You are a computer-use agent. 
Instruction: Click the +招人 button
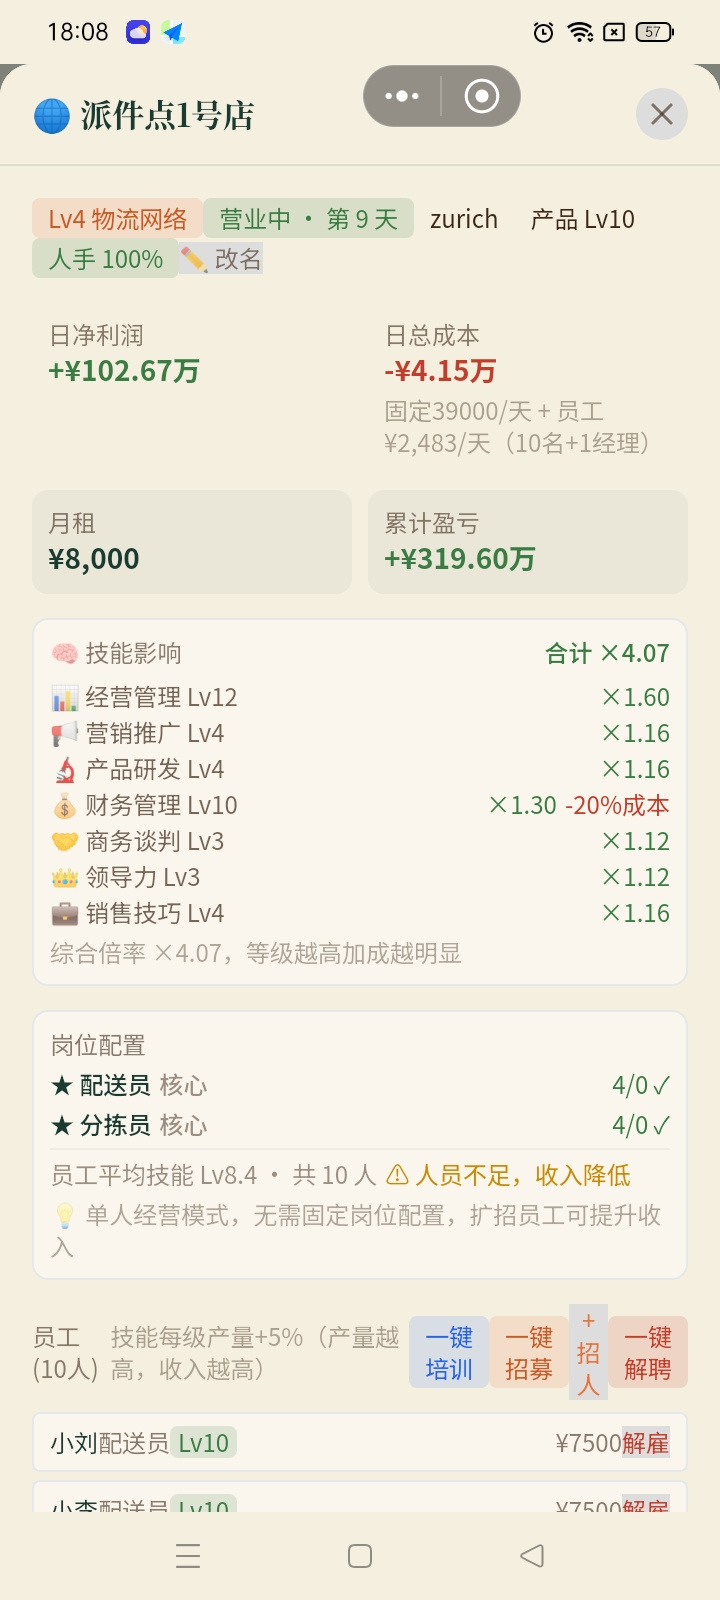click(588, 1352)
